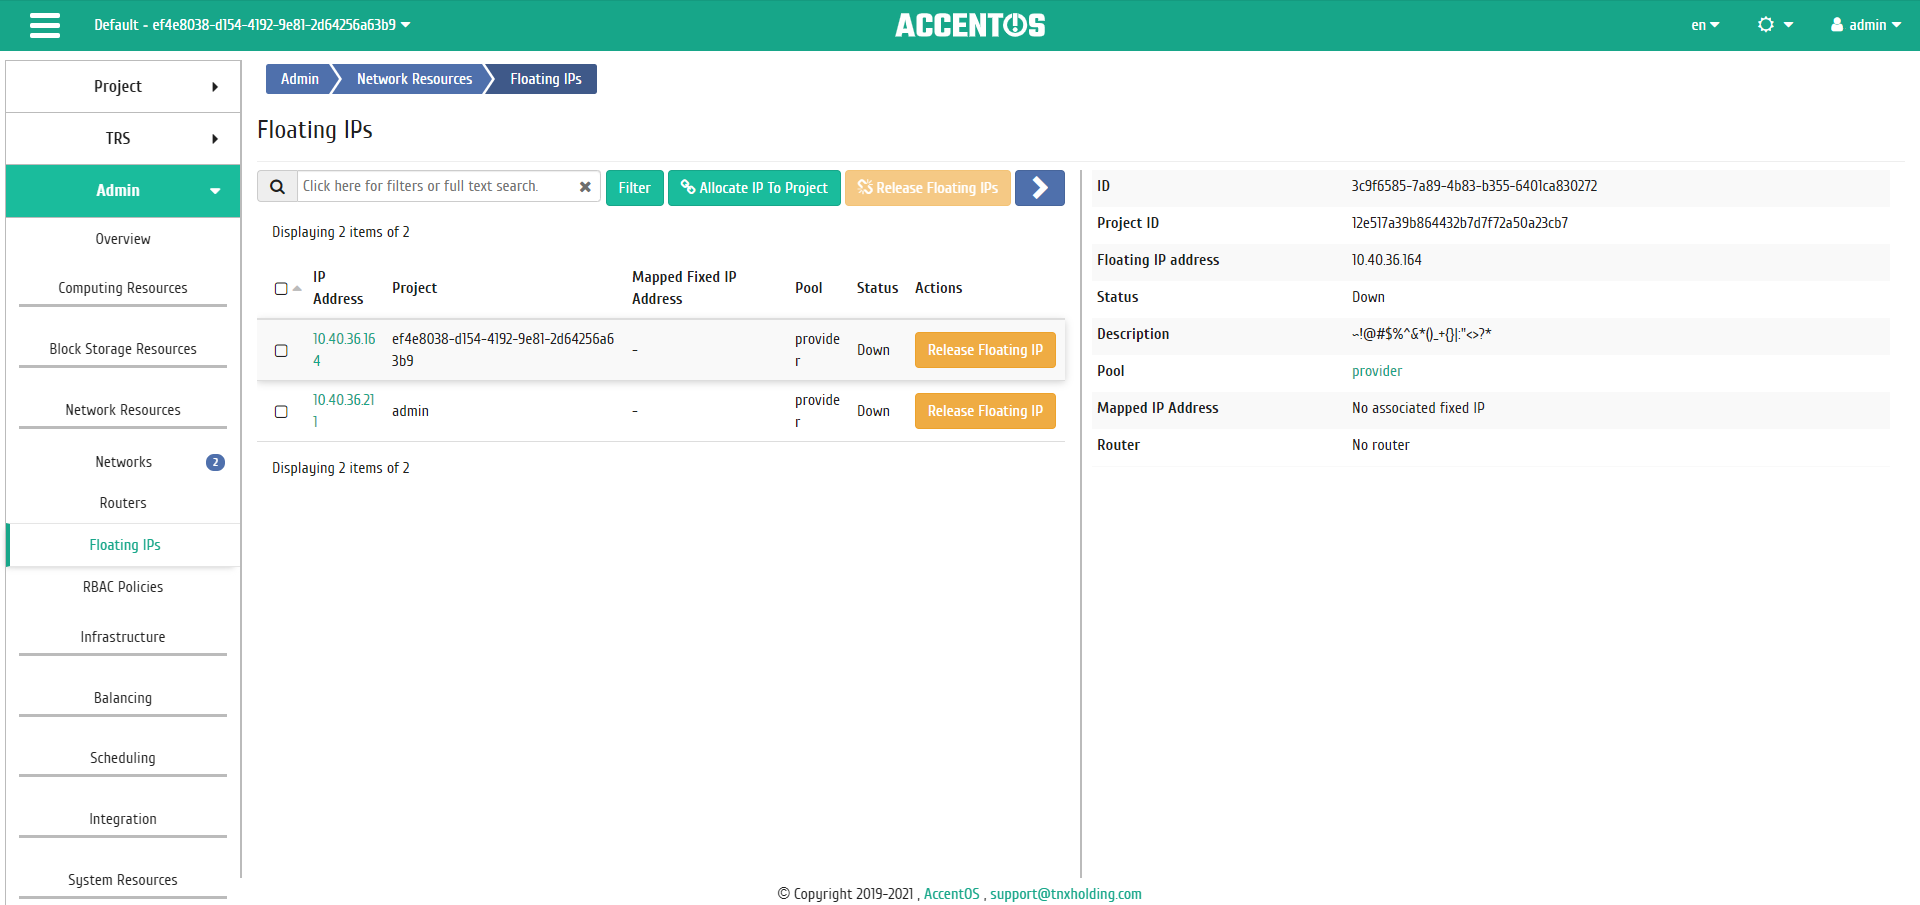Click 'No associated fixed IP' text
This screenshot has height=905, width=1920.
tap(1418, 408)
